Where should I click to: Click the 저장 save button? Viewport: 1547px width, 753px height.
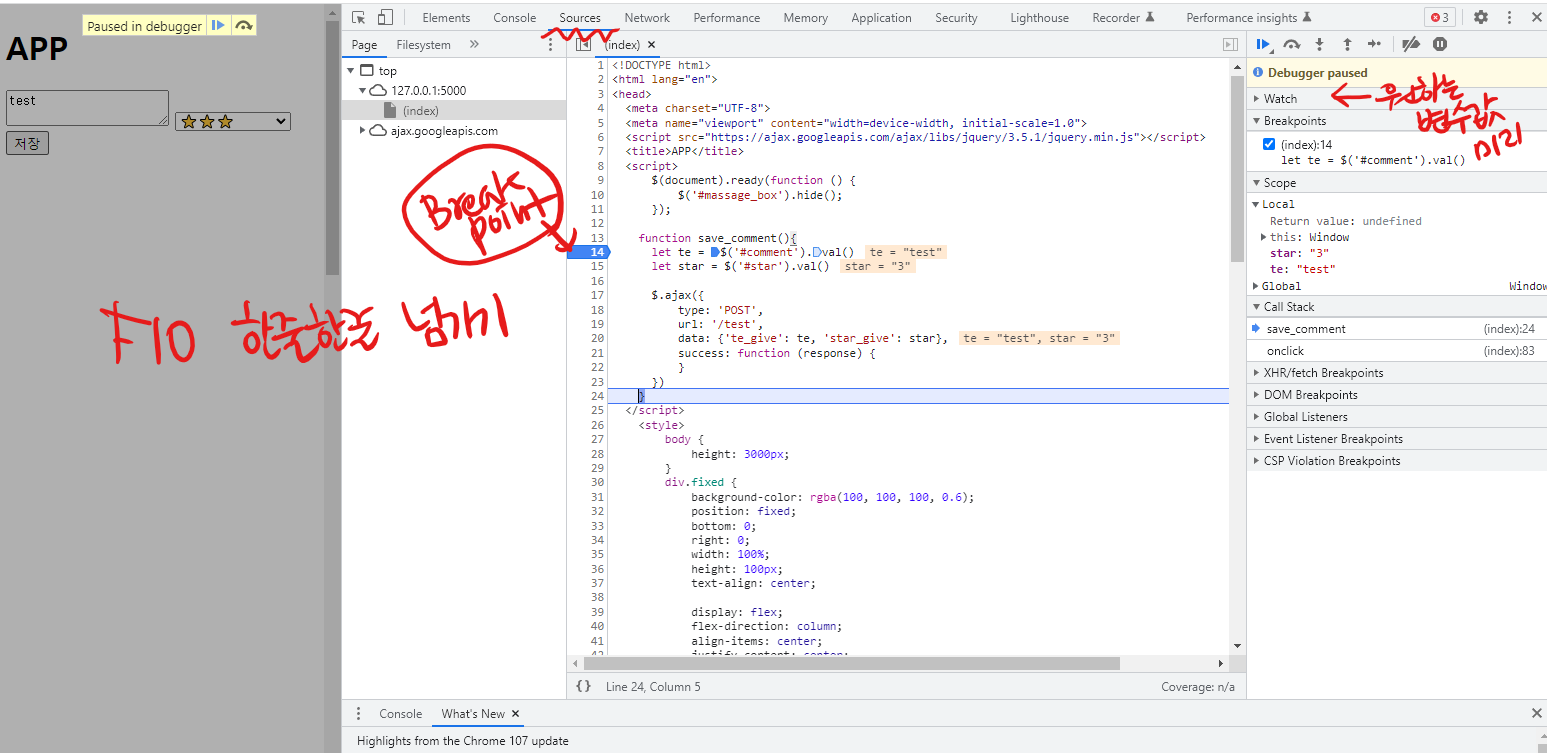click(x=27, y=143)
